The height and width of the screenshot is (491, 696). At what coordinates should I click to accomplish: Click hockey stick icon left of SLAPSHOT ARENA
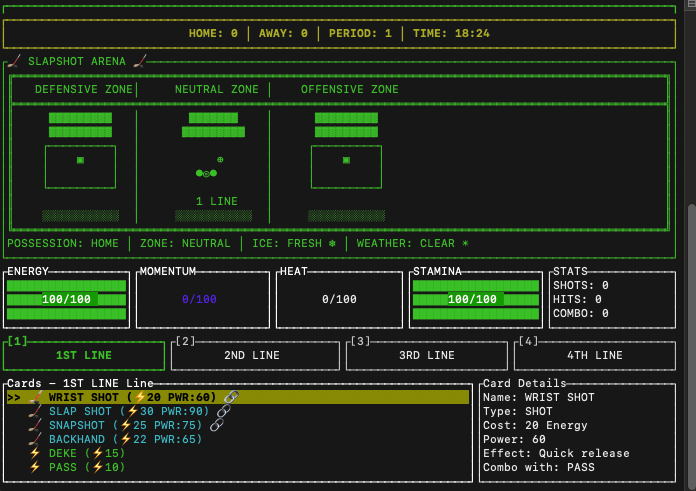14,61
